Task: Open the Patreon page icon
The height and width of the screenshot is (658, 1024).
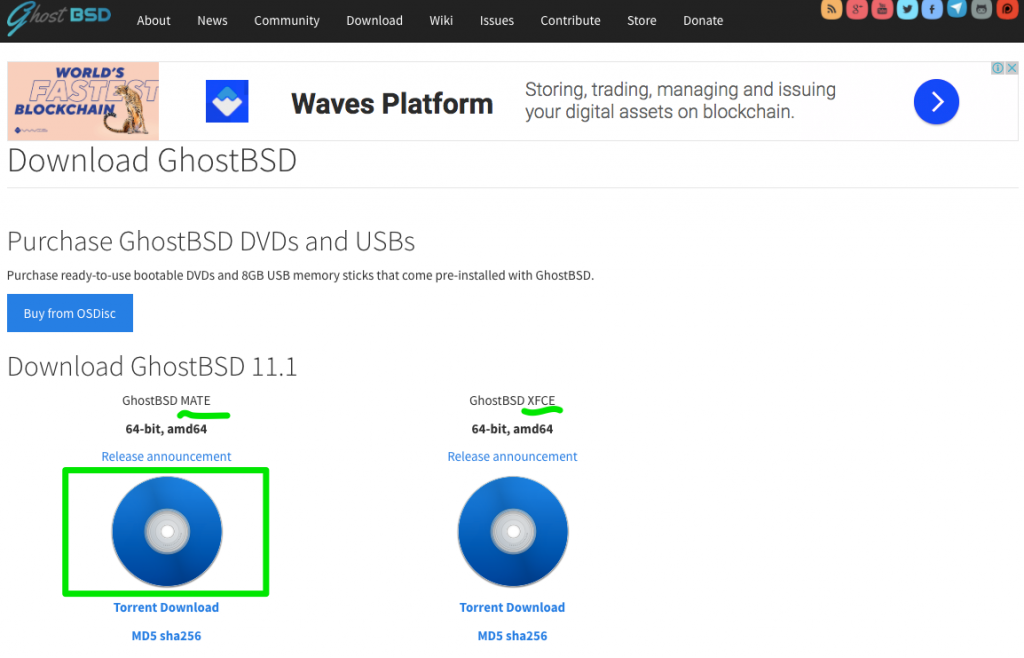Action: coord(1007,8)
